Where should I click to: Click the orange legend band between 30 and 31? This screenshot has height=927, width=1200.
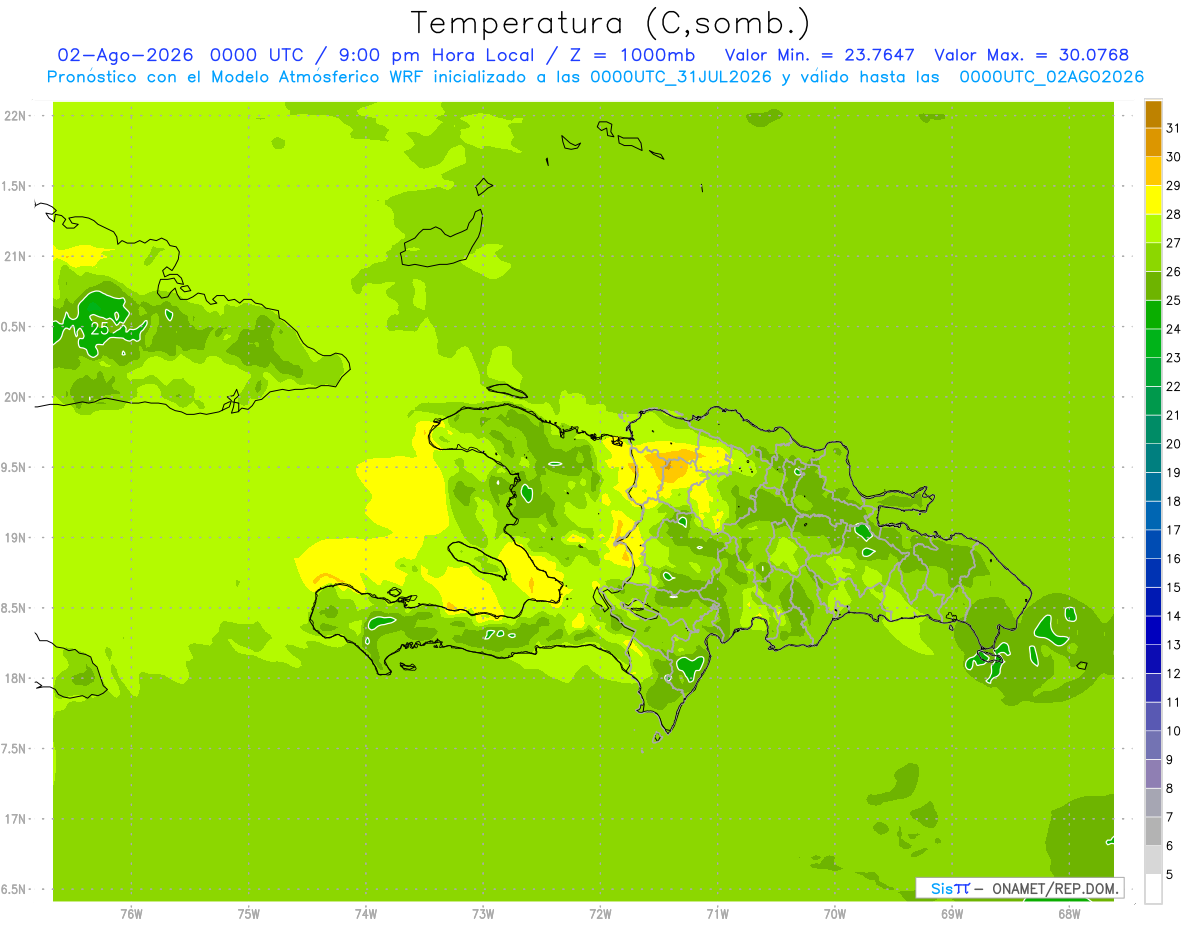1153,142
